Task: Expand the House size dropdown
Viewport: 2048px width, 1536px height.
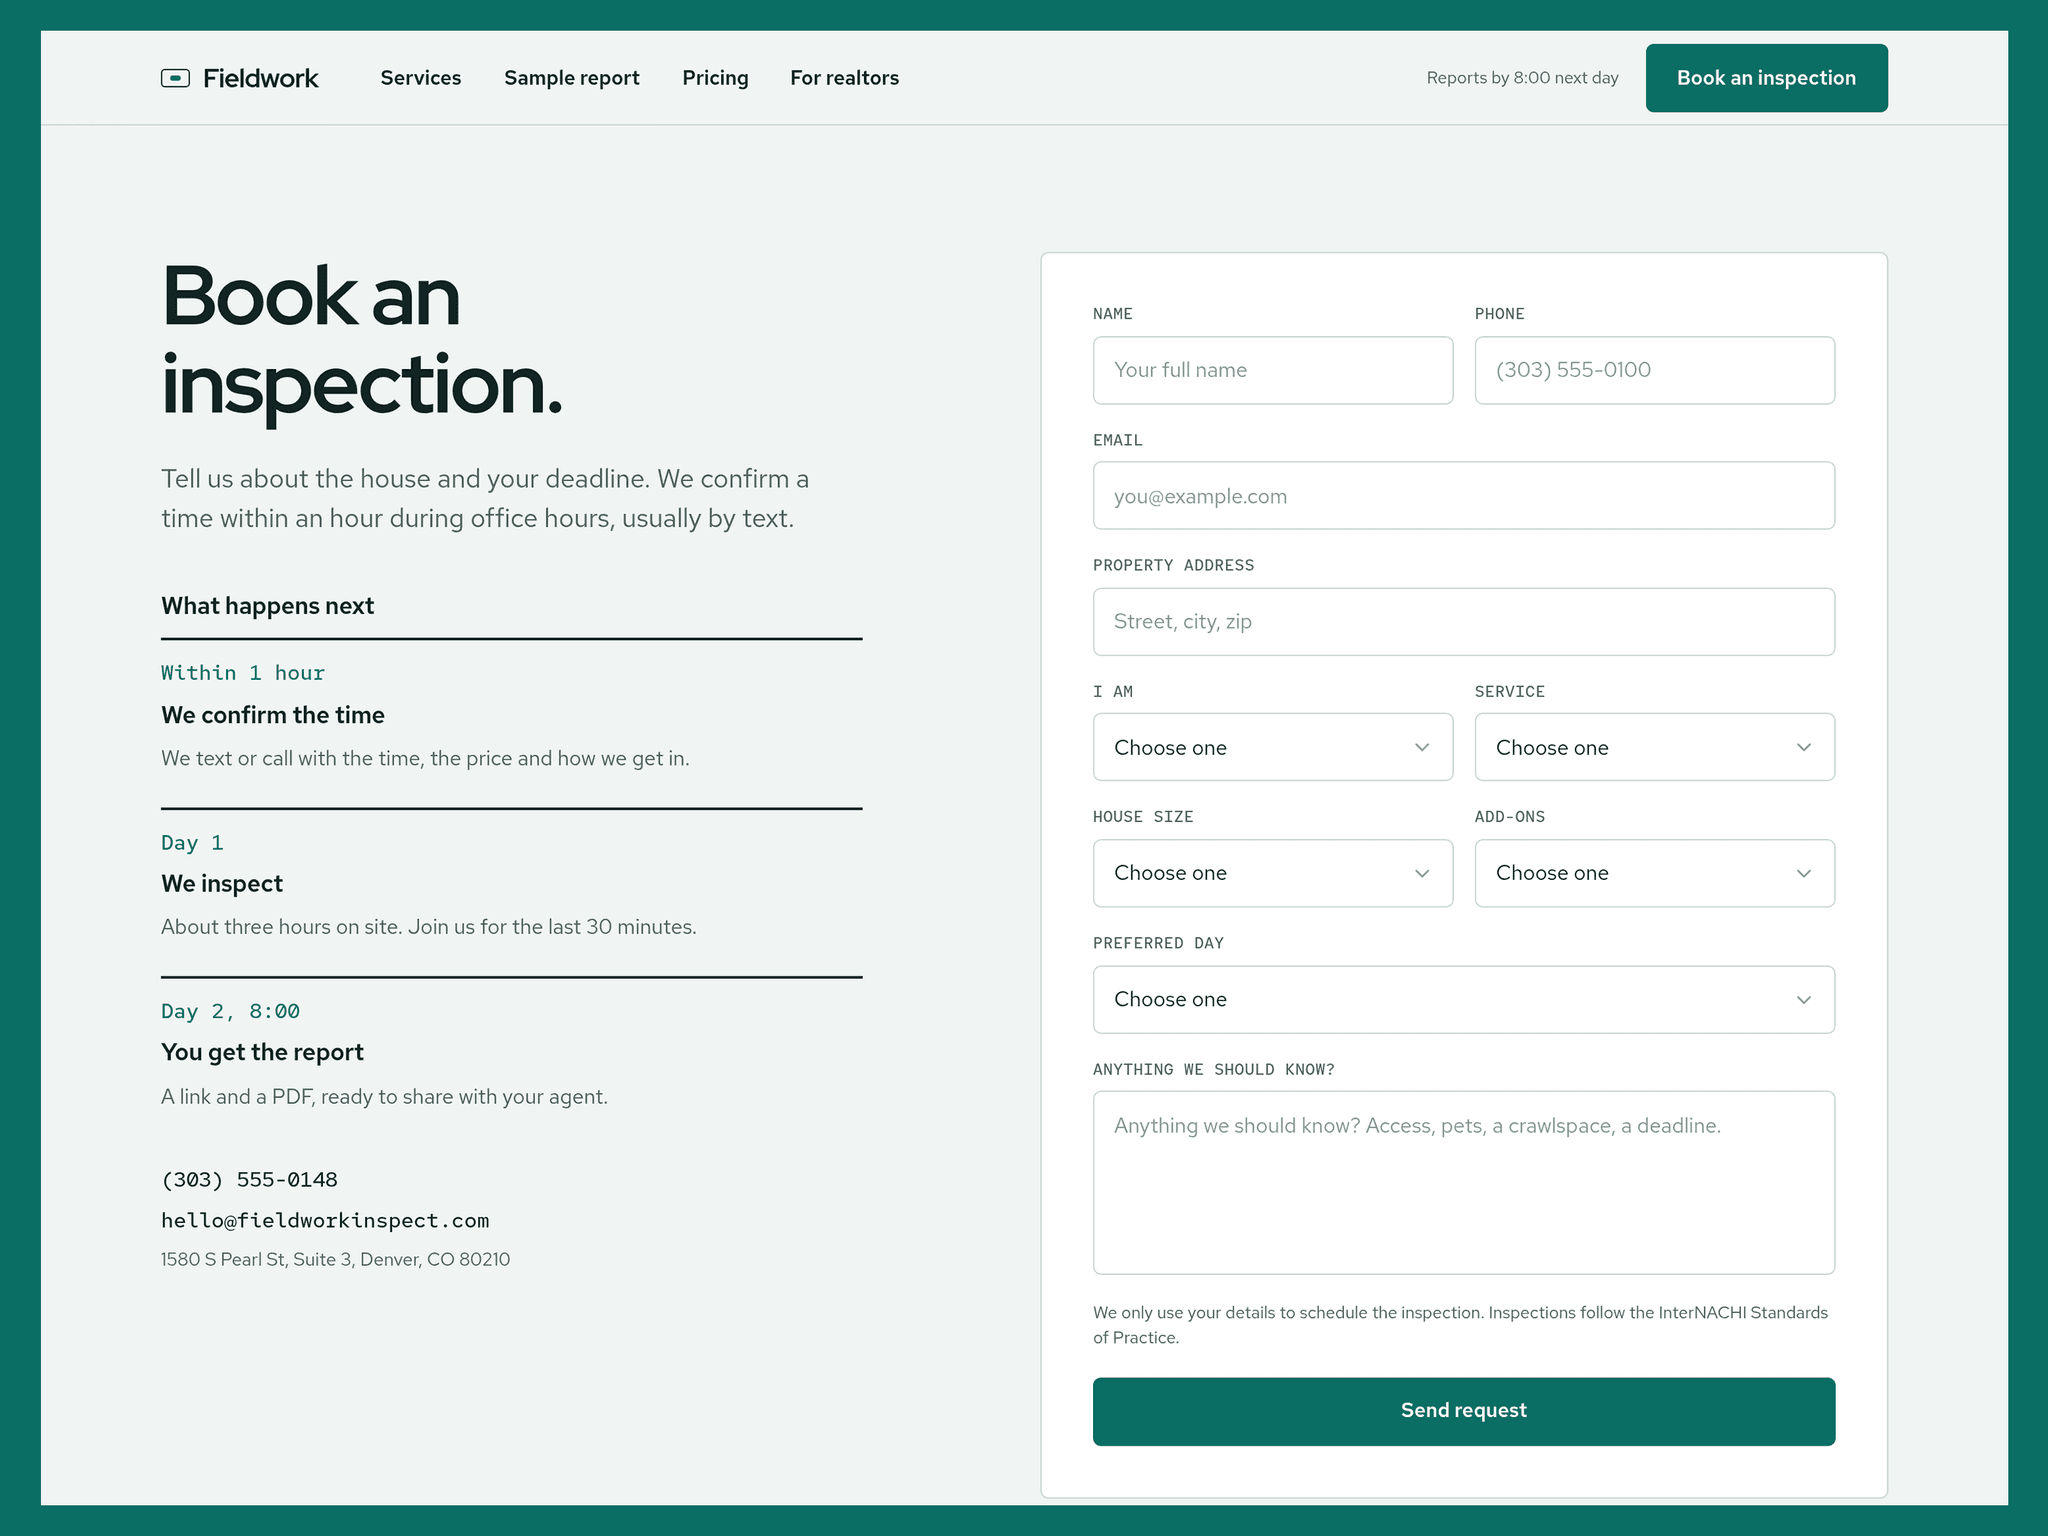Action: coord(1272,873)
